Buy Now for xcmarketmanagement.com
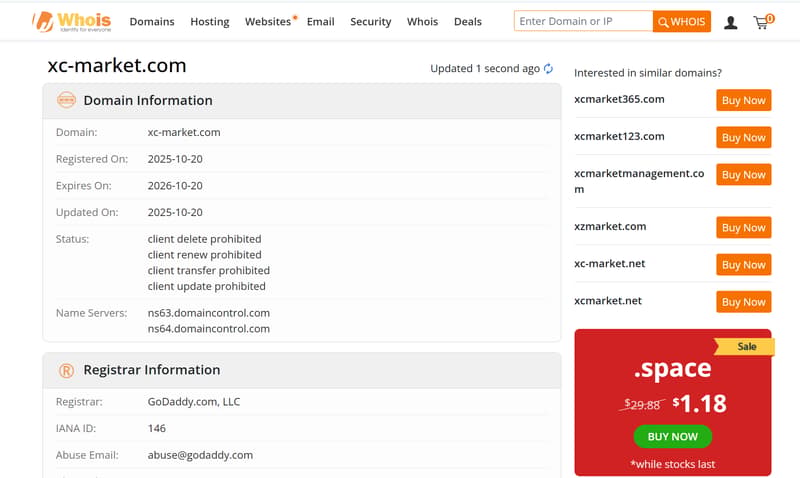The width and height of the screenshot is (800, 478). click(x=743, y=174)
